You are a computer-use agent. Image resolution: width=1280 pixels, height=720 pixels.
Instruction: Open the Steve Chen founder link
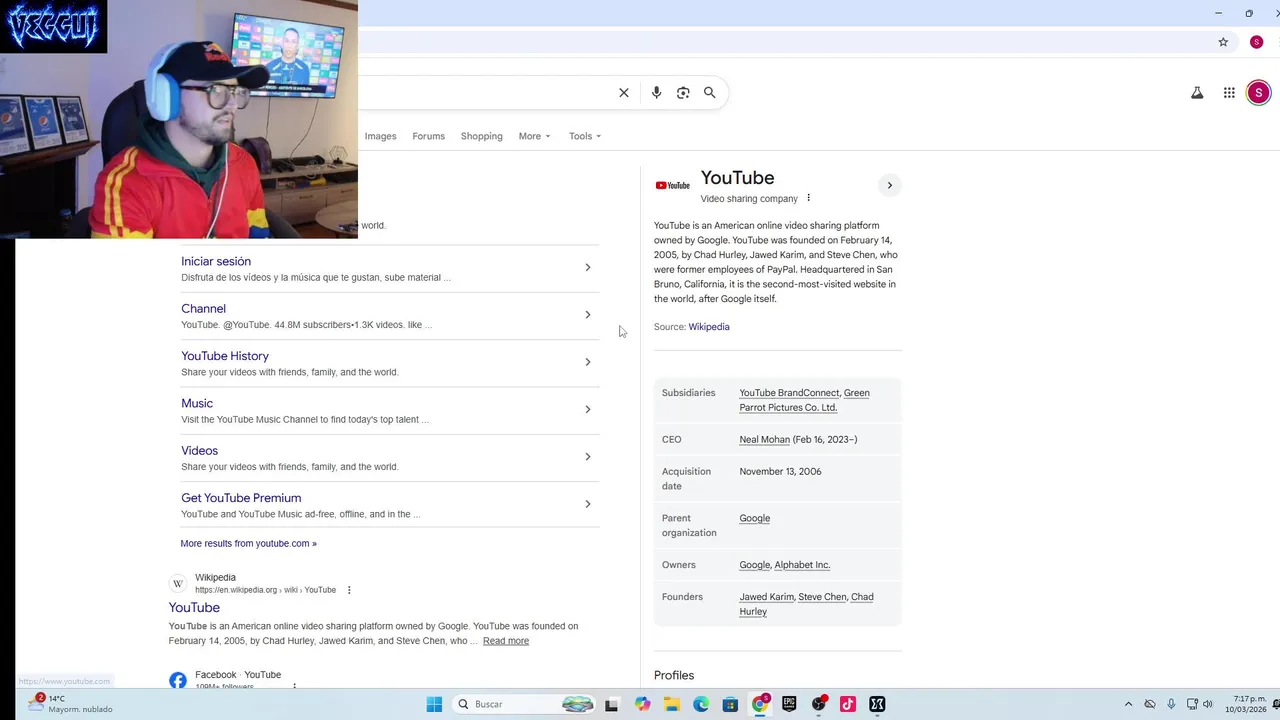click(822, 597)
